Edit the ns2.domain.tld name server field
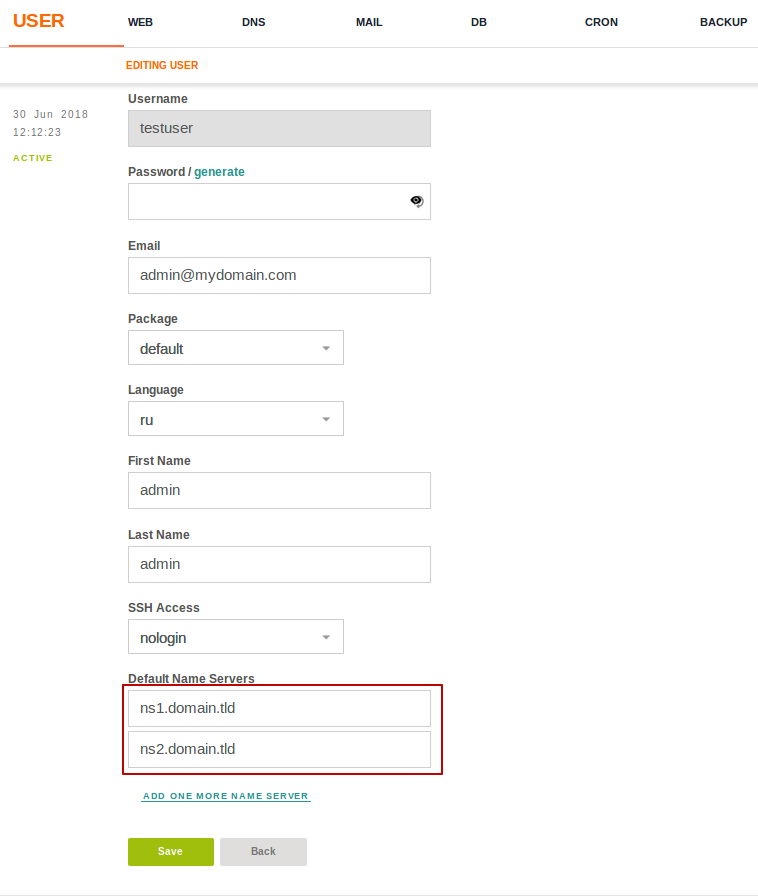The width and height of the screenshot is (758, 896). pos(279,749)
